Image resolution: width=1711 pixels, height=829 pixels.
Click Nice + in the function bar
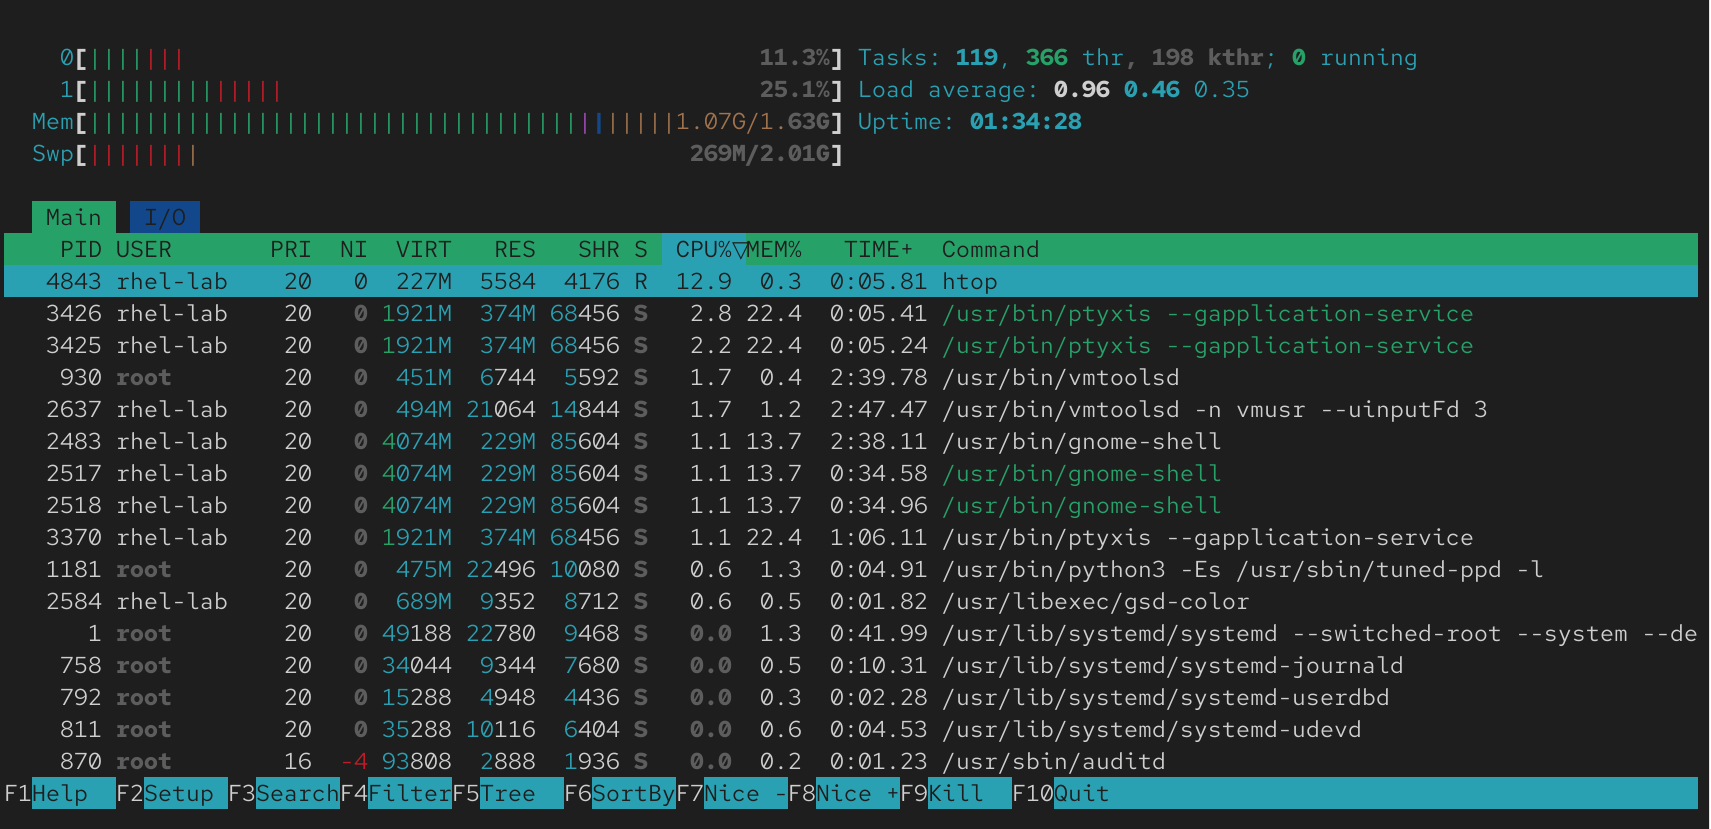coord(844,793)
